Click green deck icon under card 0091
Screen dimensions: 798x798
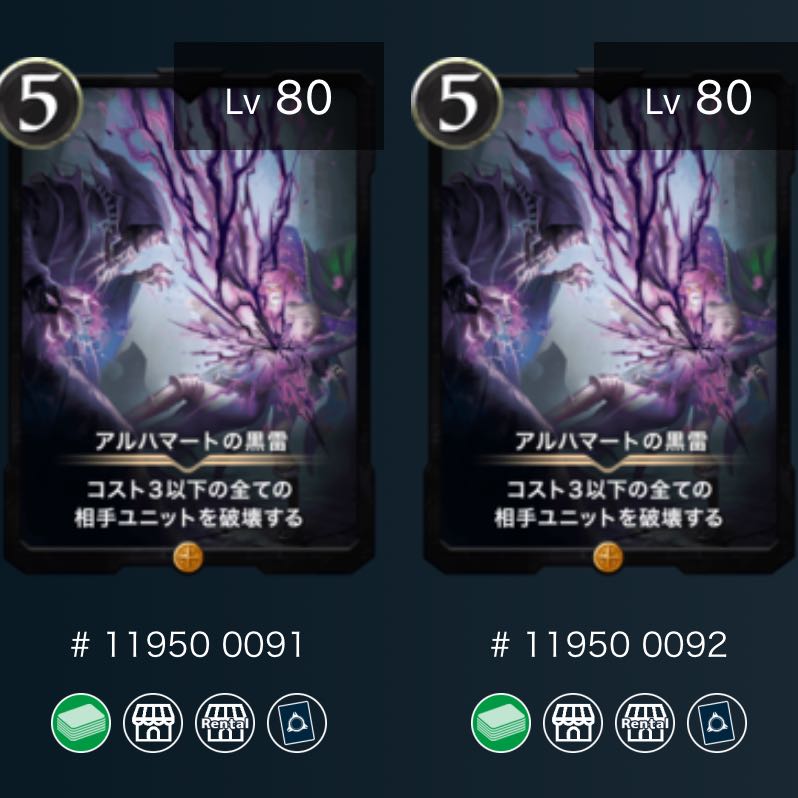pos(81,723)
